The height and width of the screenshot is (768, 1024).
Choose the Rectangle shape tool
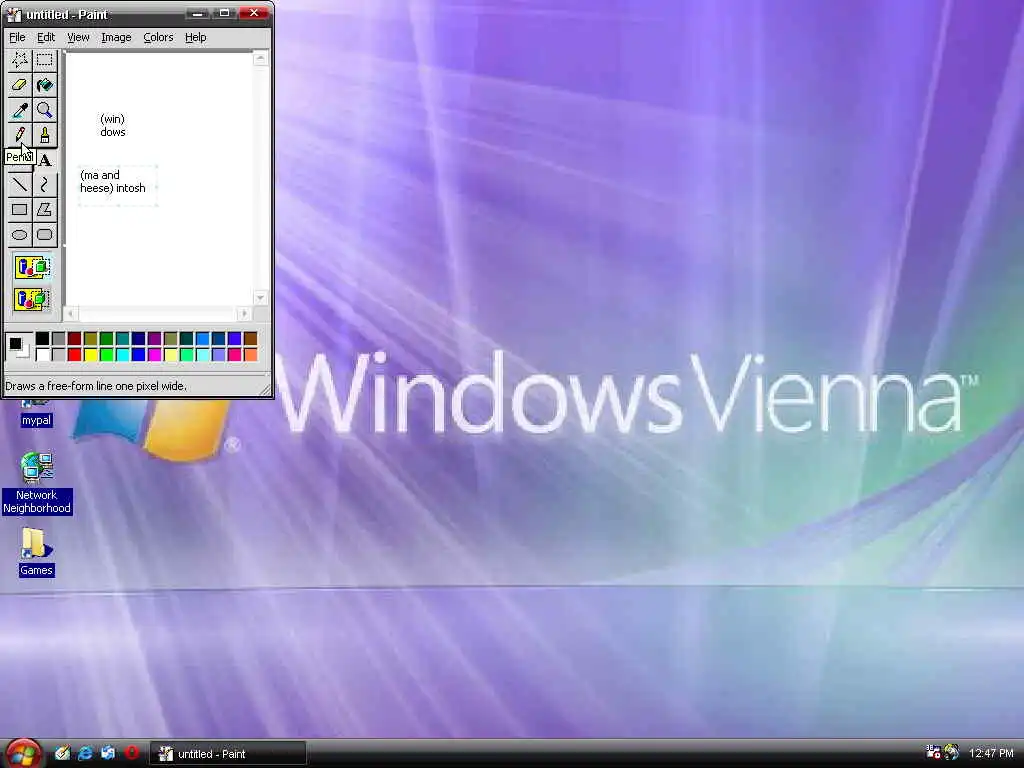[x=20, y=210]
